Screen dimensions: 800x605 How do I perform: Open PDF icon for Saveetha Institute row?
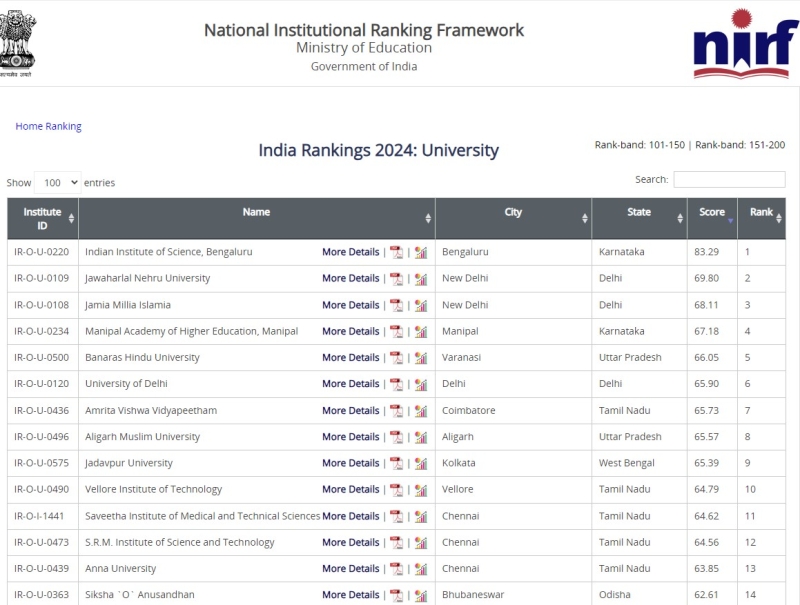coord(396,516)
